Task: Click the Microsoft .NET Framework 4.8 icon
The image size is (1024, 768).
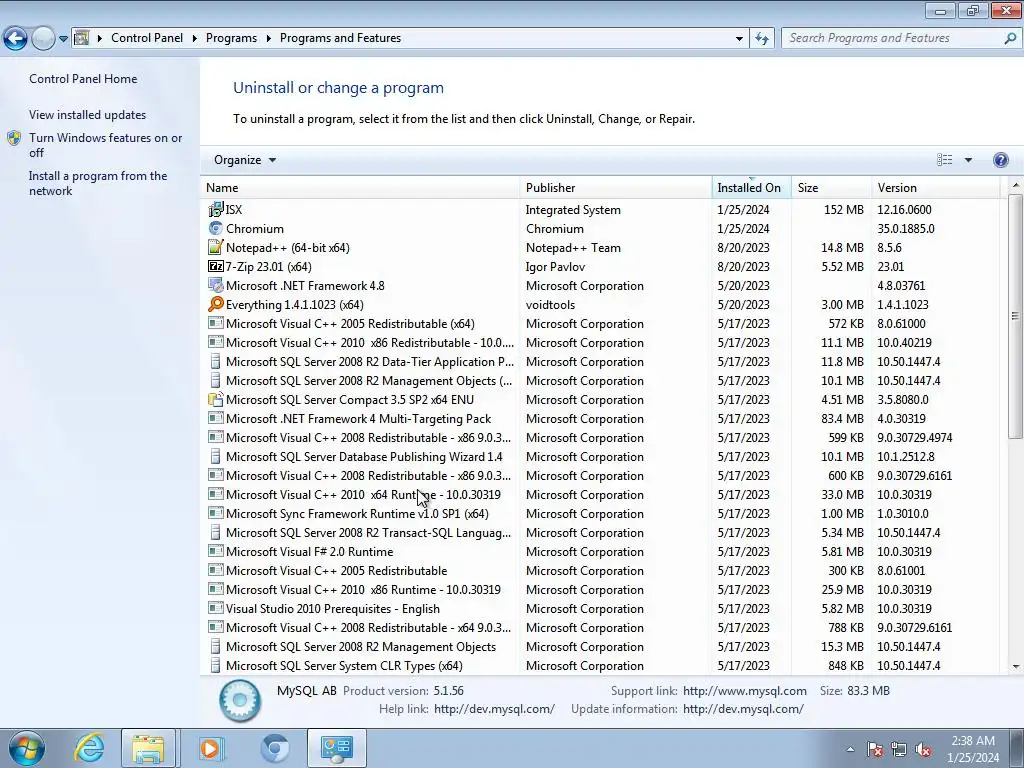Action: [x=216, y=285]
